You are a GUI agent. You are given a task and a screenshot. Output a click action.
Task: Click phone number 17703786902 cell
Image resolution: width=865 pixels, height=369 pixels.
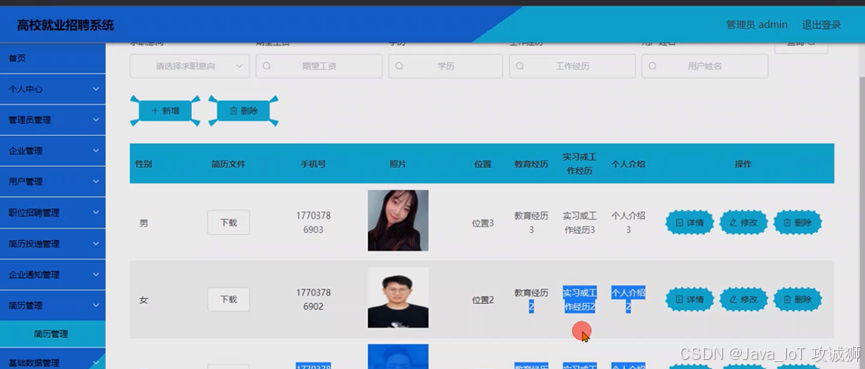tap(313, 300)
